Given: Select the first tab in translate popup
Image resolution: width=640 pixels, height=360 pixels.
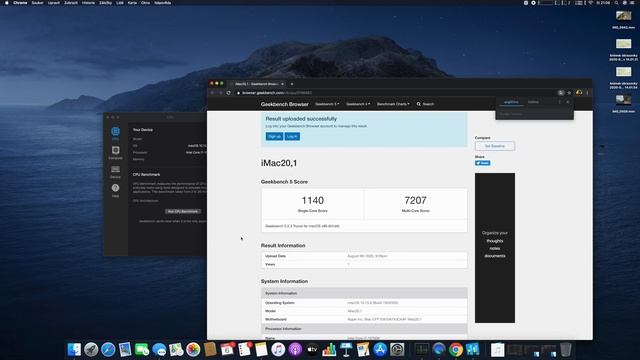Looking at the screenshot, I should click(511, 102).
